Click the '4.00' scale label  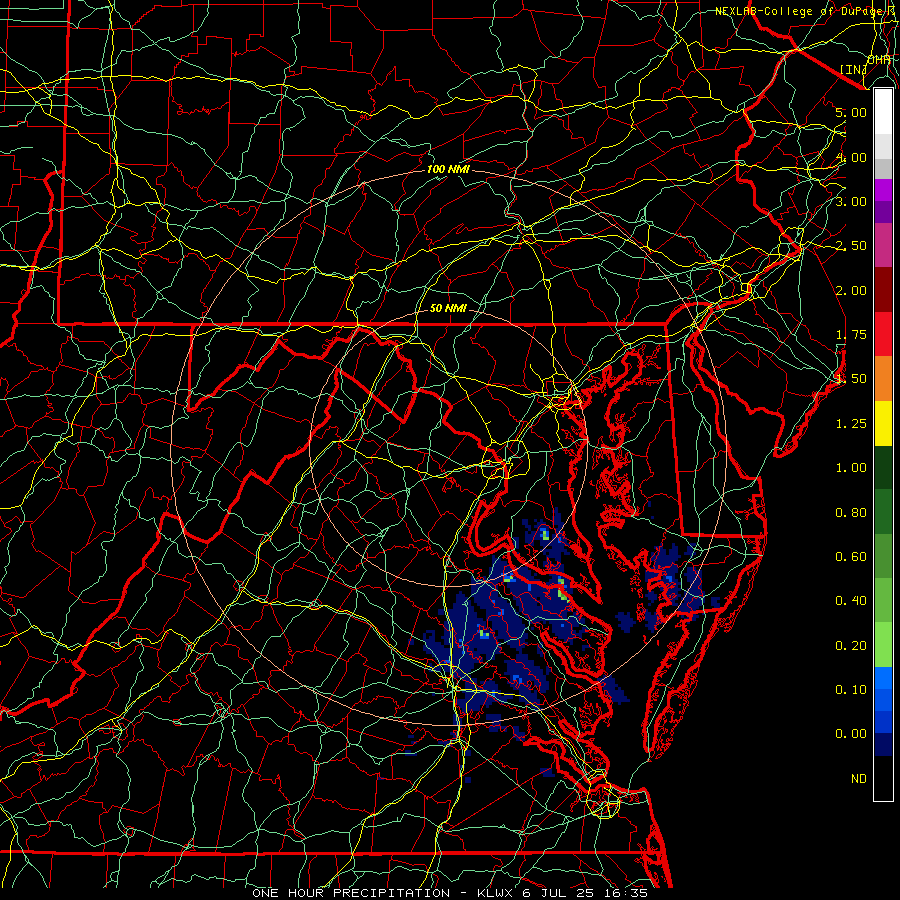851,157
